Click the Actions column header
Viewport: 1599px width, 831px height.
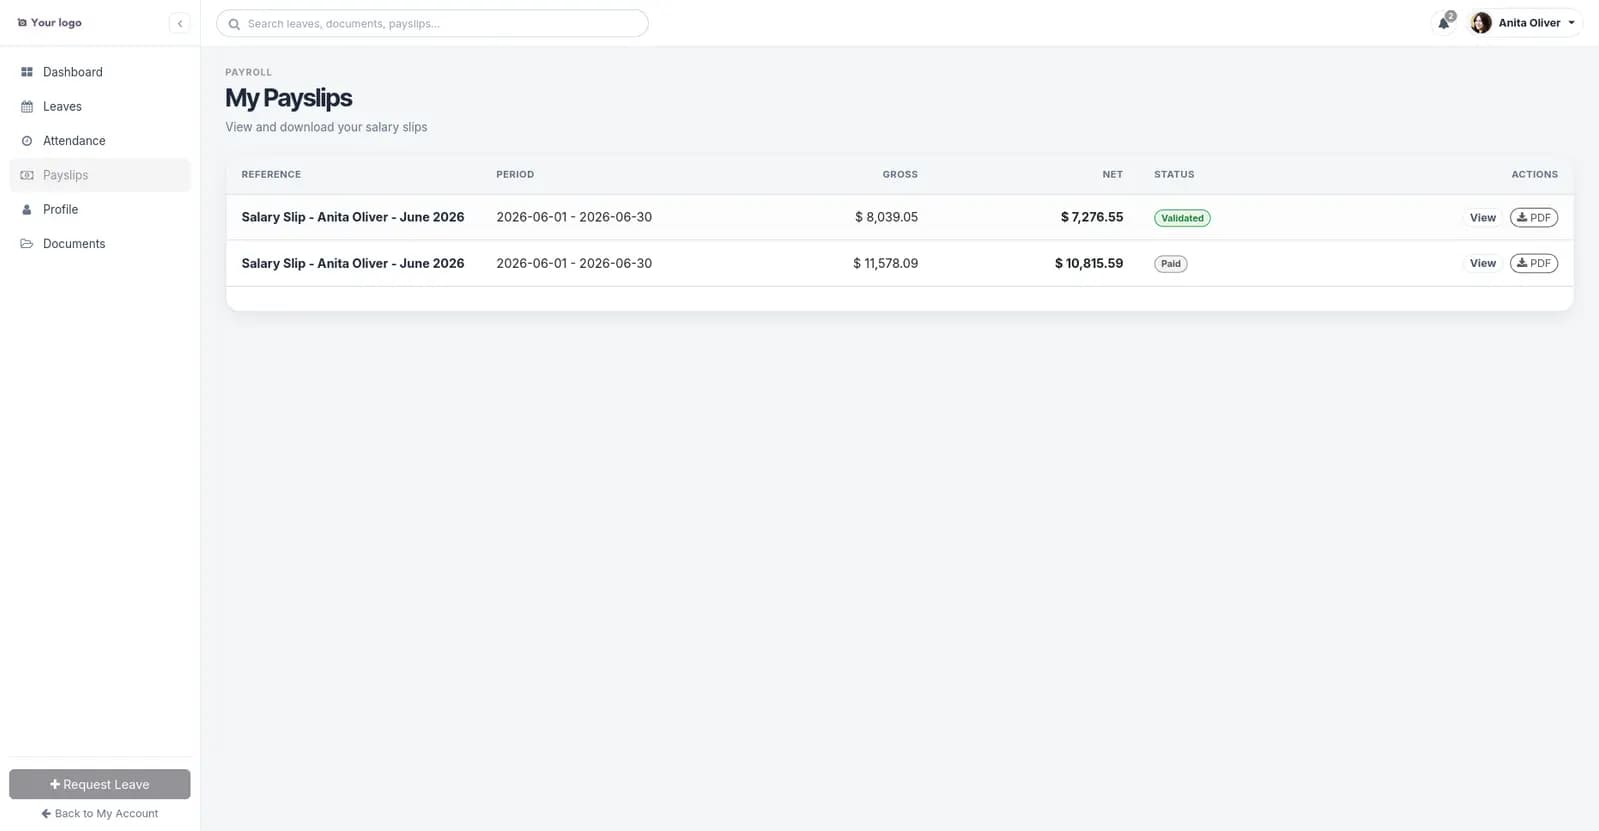pyautogui.click(x=1535, y=174)
